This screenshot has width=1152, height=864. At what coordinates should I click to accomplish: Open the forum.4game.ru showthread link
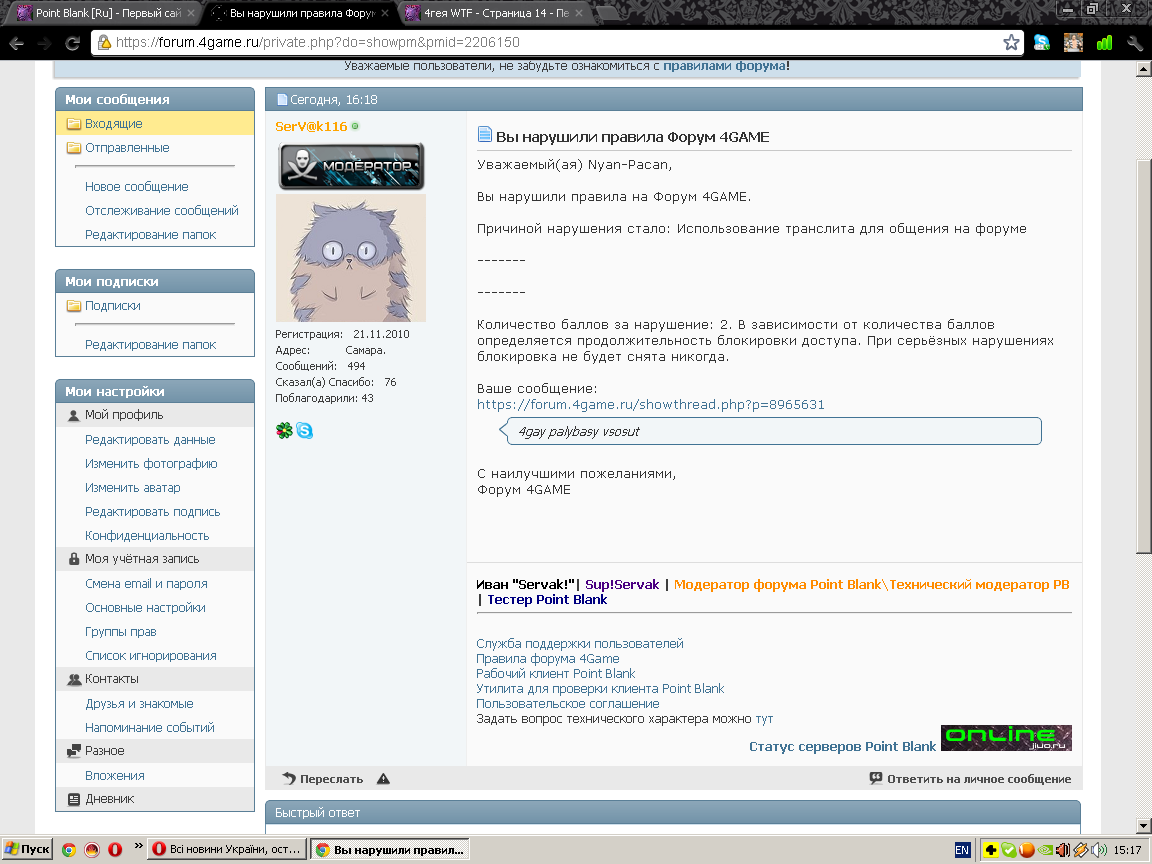(x=650, y=405)
